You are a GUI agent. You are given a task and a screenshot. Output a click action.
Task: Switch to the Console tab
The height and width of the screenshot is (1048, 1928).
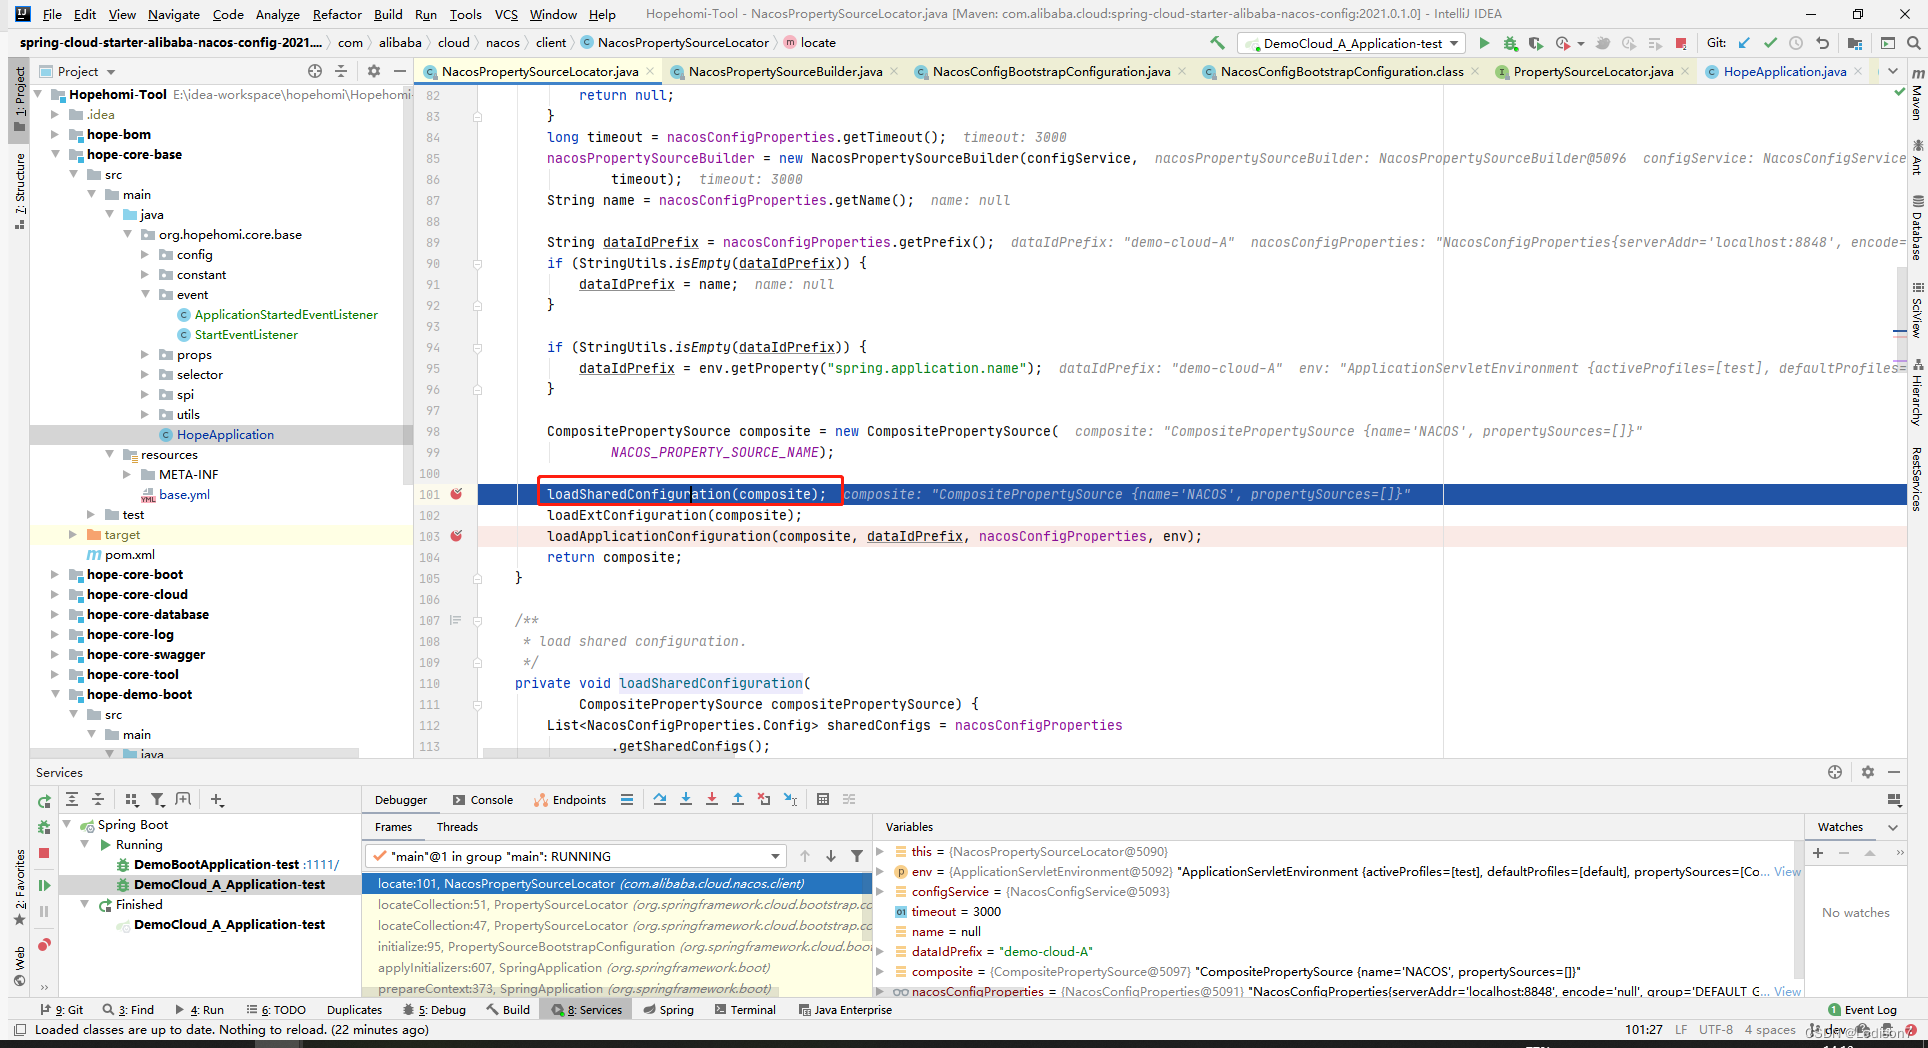point(483,800)
